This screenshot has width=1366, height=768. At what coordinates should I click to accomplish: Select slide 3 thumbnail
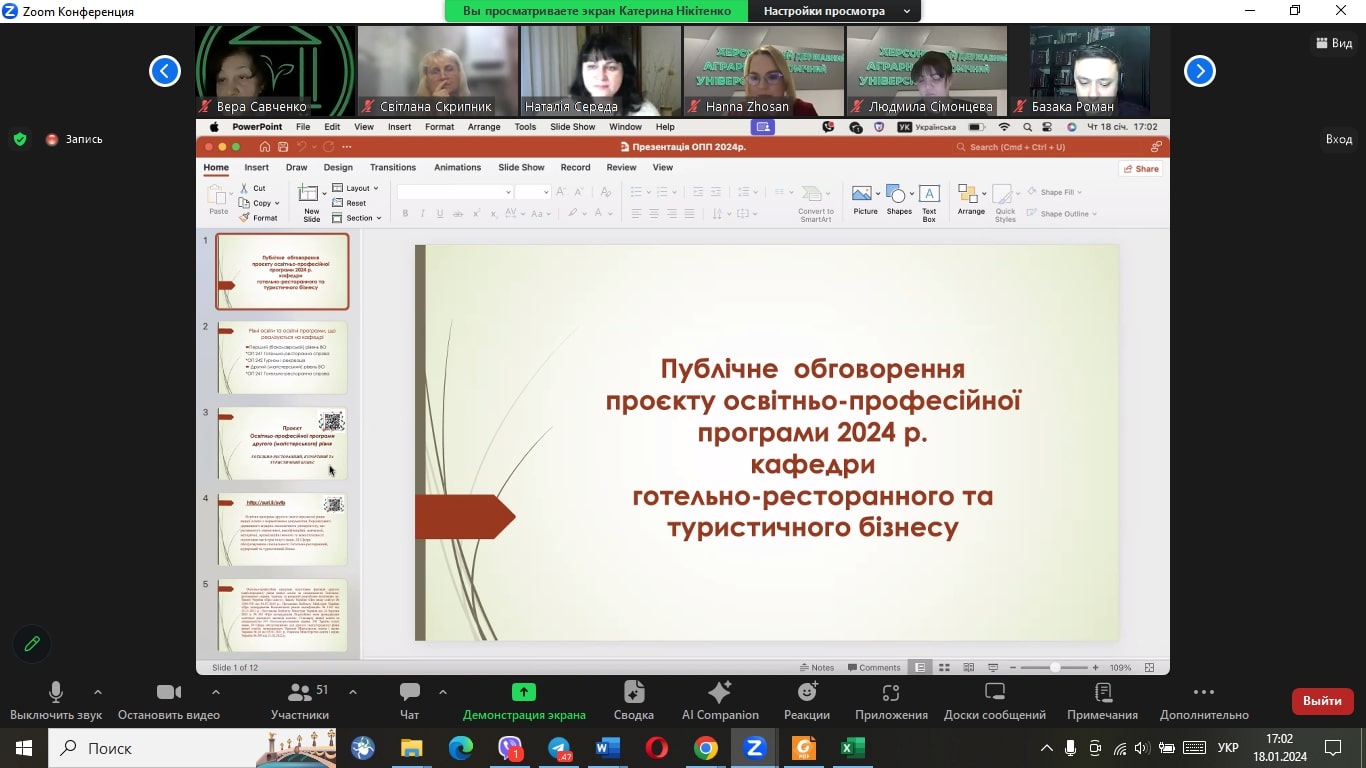(283, 443)
